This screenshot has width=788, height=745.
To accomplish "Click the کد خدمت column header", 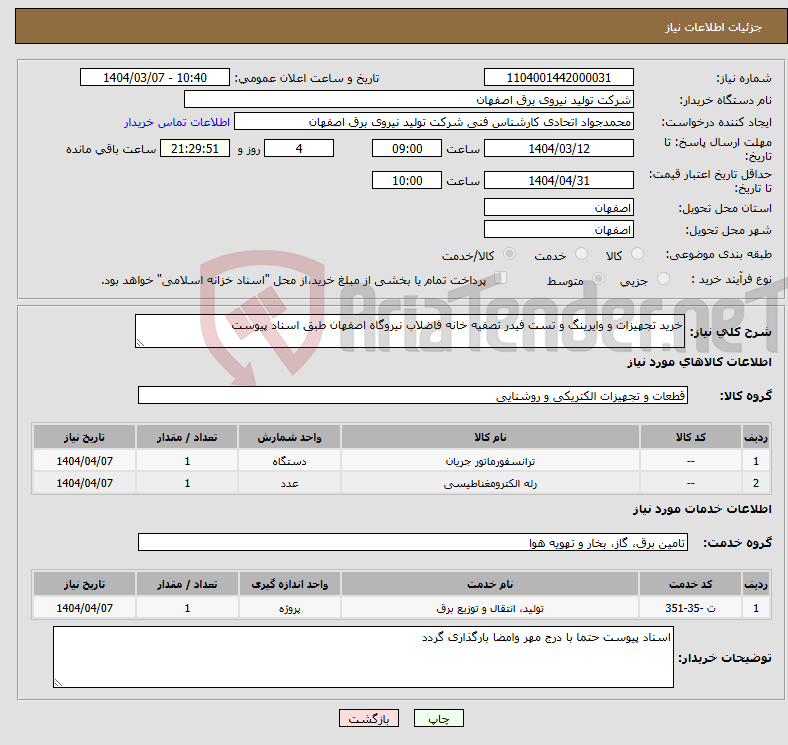I will (x=691, y=584).
